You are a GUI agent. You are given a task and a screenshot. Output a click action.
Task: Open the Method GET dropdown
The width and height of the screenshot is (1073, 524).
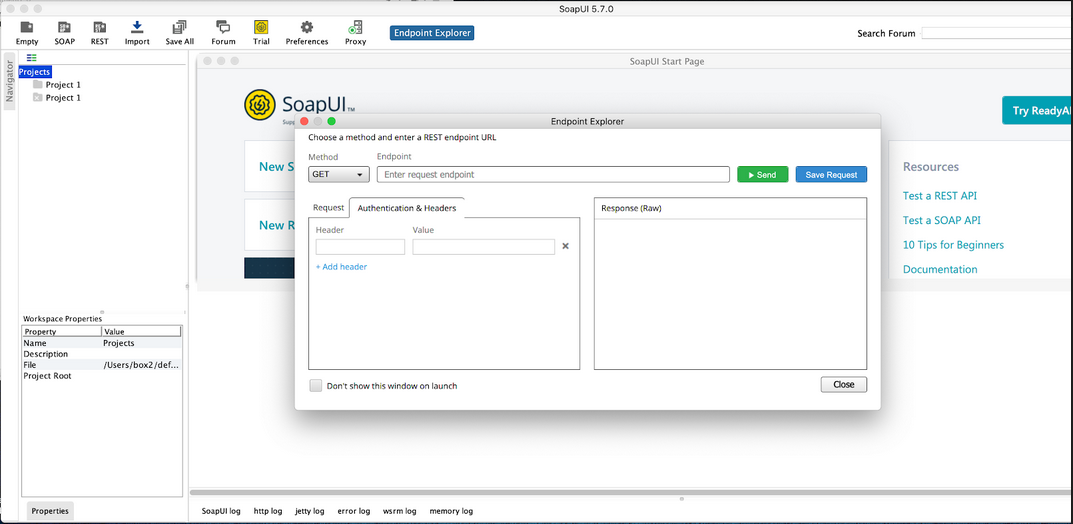click(339, 174)
